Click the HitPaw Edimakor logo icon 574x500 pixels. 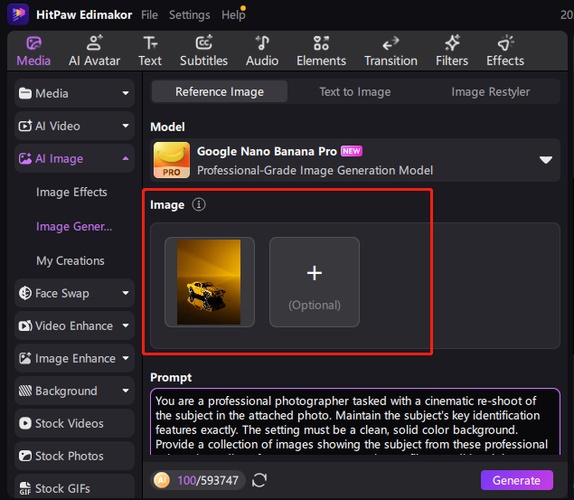click(18, 14)
